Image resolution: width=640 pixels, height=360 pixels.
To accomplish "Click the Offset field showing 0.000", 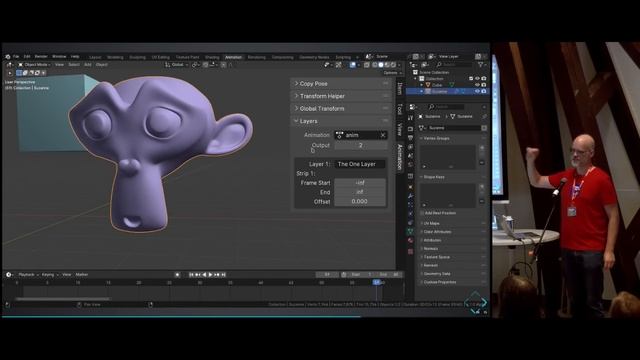I will [x=360, y=202].
